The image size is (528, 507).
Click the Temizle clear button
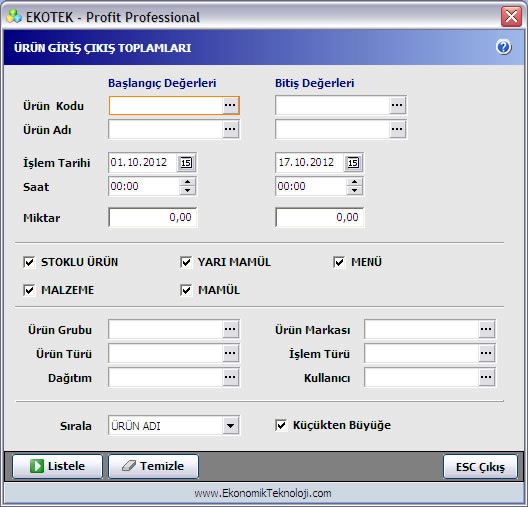pos(154,466)
